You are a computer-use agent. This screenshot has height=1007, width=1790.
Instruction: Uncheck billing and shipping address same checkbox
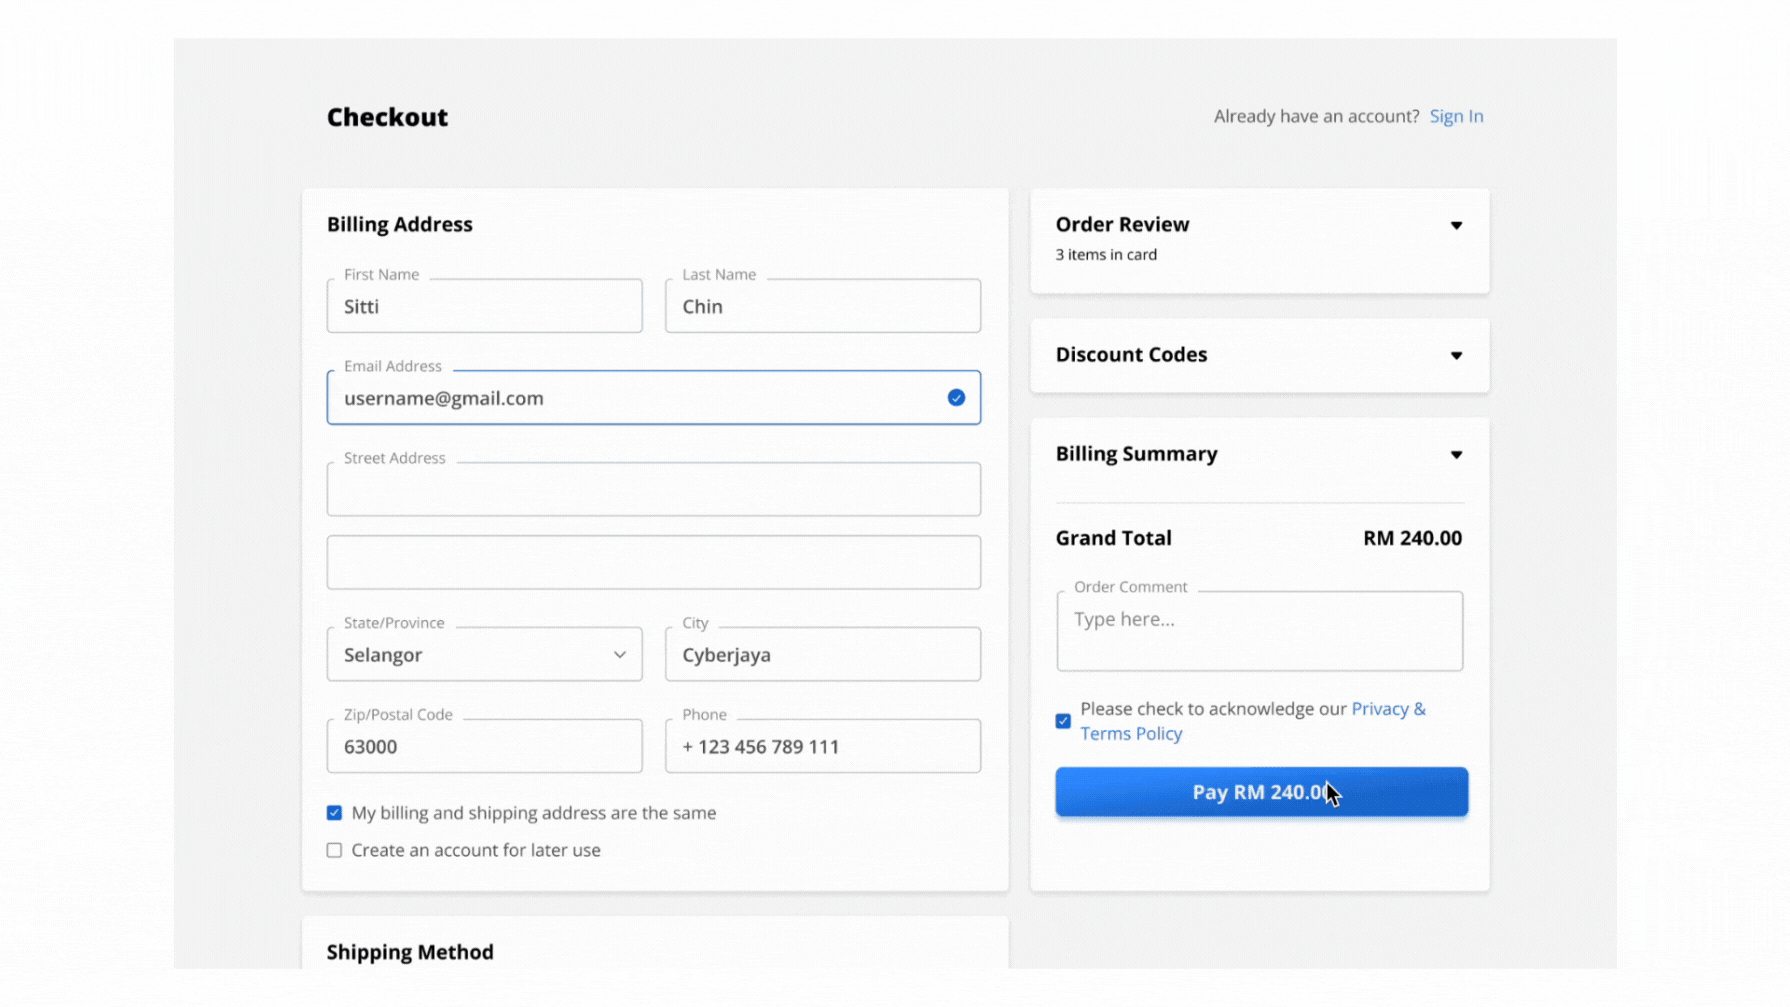(334, 813)
